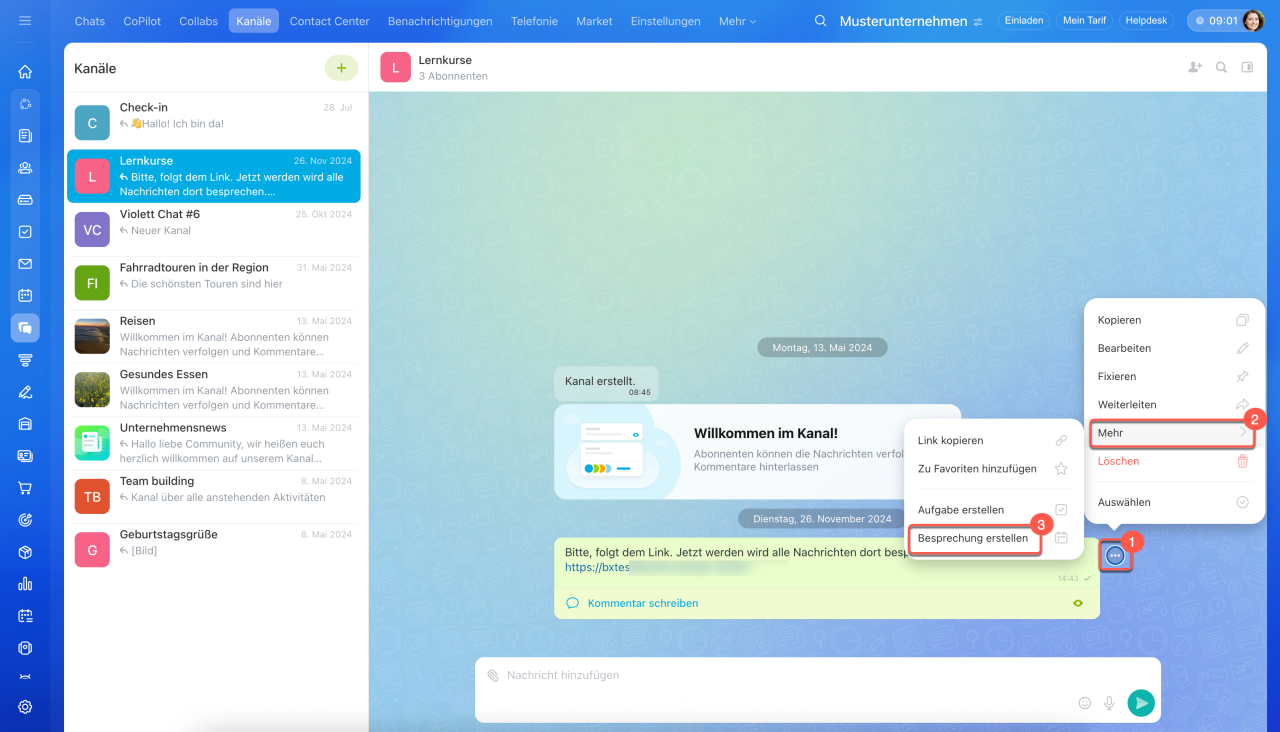Open the Telefonie tab
1280x732 pixels.
coord(534,21)
